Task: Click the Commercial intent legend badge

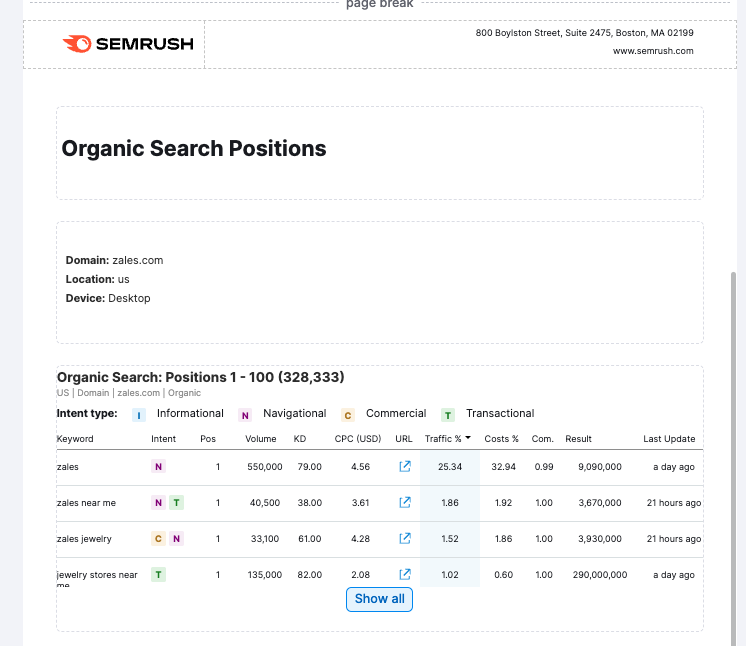Action: tap(348, 415)
